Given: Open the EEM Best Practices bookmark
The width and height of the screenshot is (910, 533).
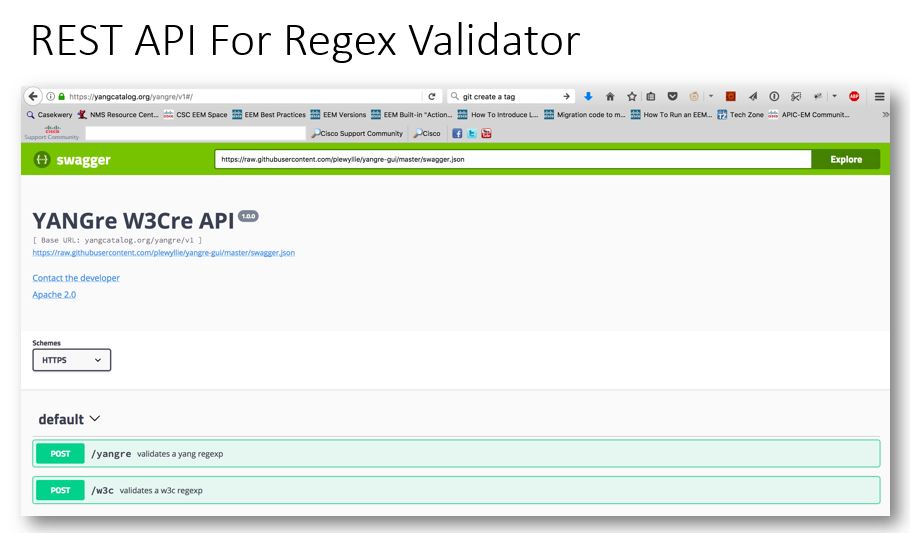Looking at the screenshot, I should tap(269, 115).
